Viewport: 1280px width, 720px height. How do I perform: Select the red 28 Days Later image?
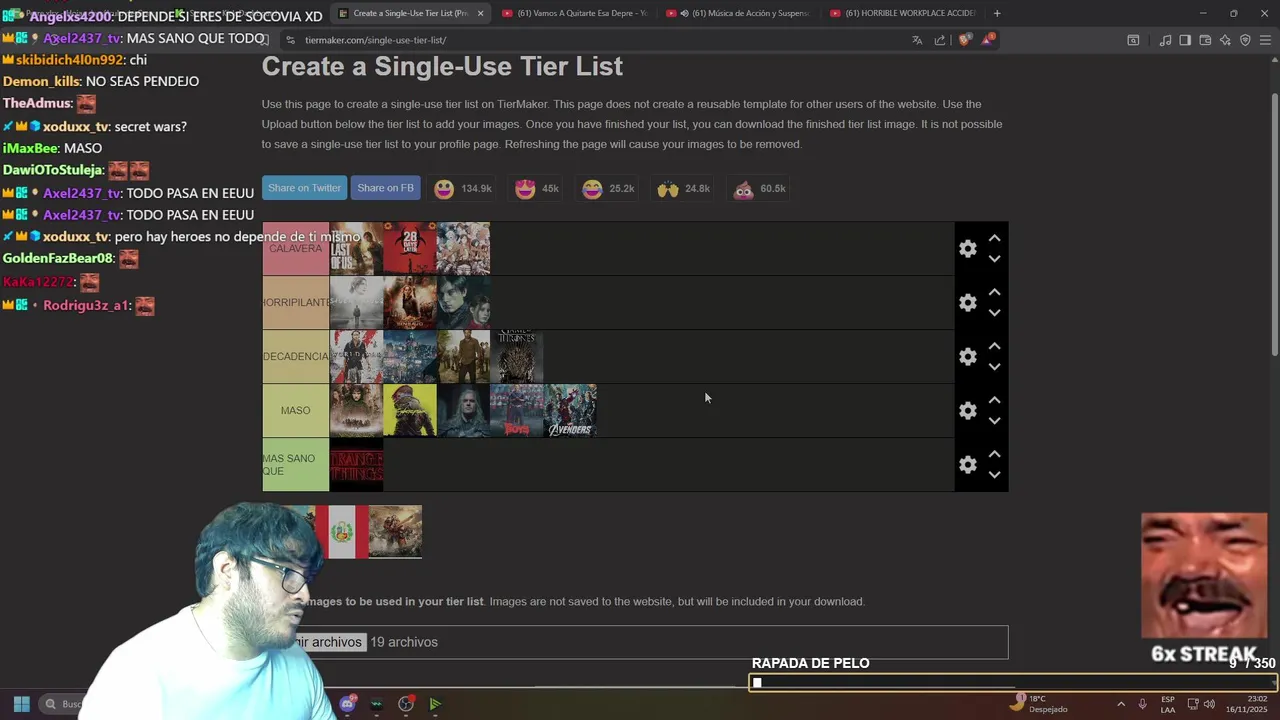pyautogui.click(x=410, y=249)
